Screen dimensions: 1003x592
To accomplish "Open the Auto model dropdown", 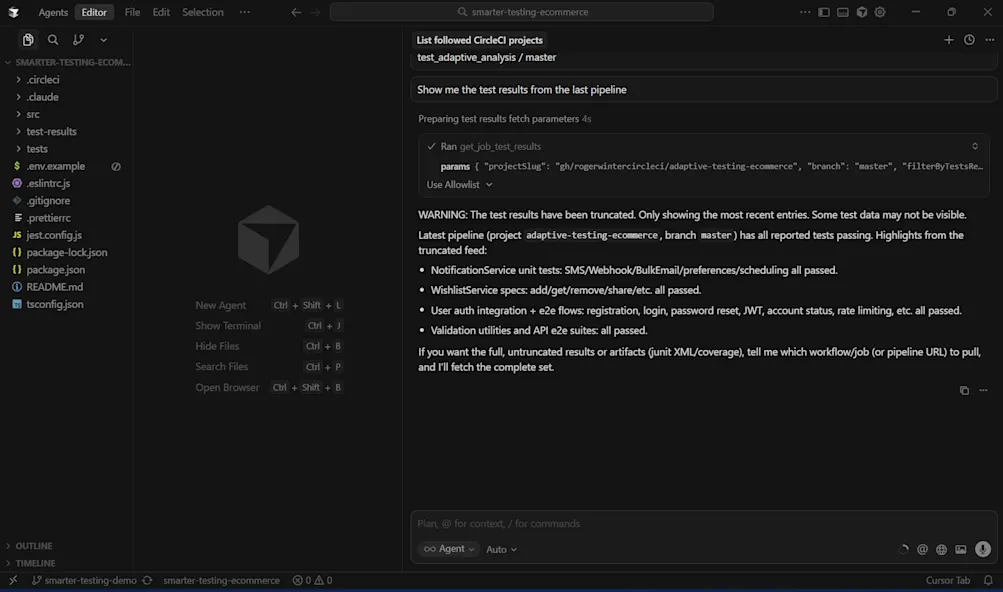I will point(502,549).
